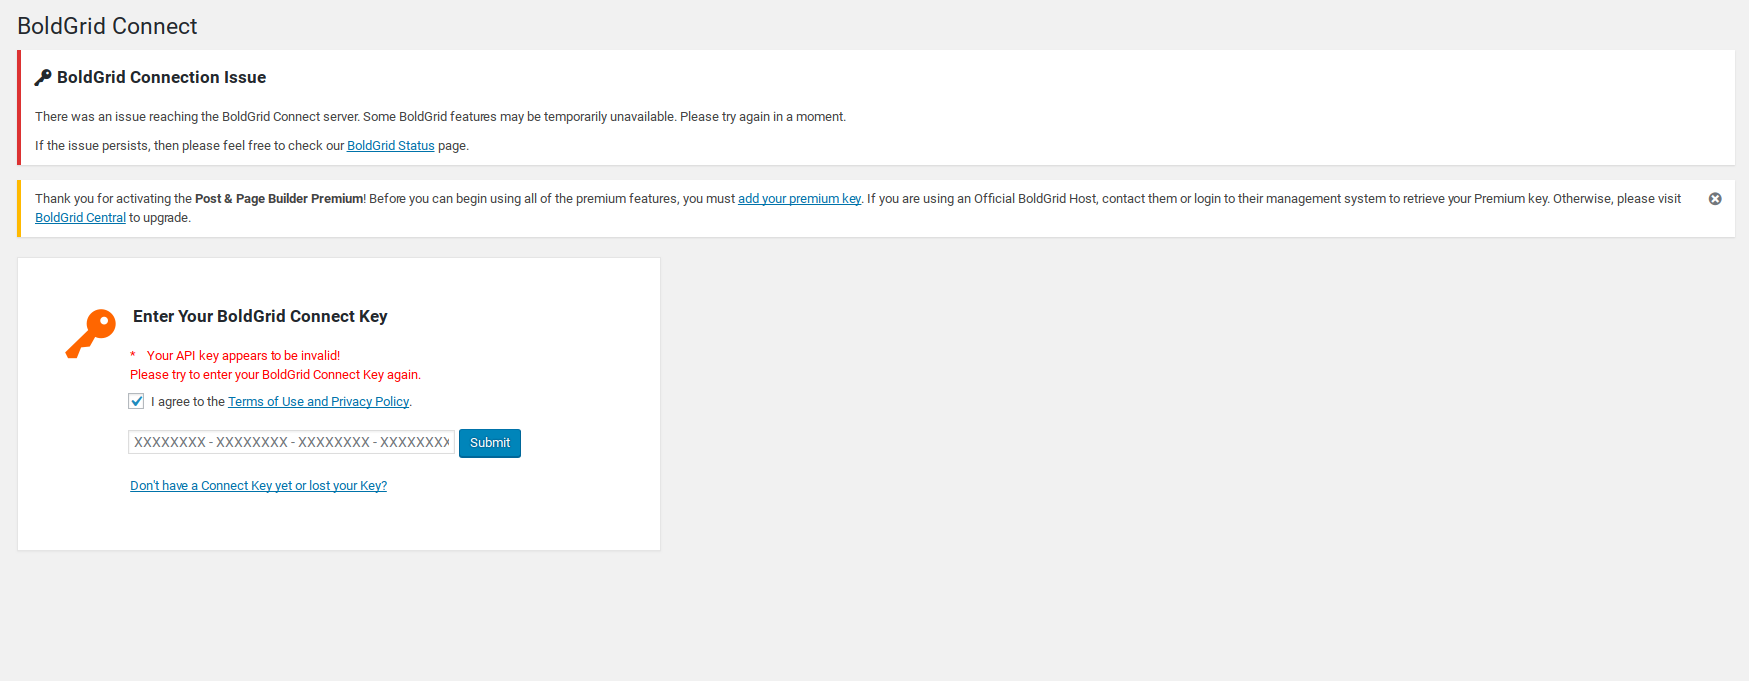
Task: Click the orange key icon
Action: tap(91, 333)
